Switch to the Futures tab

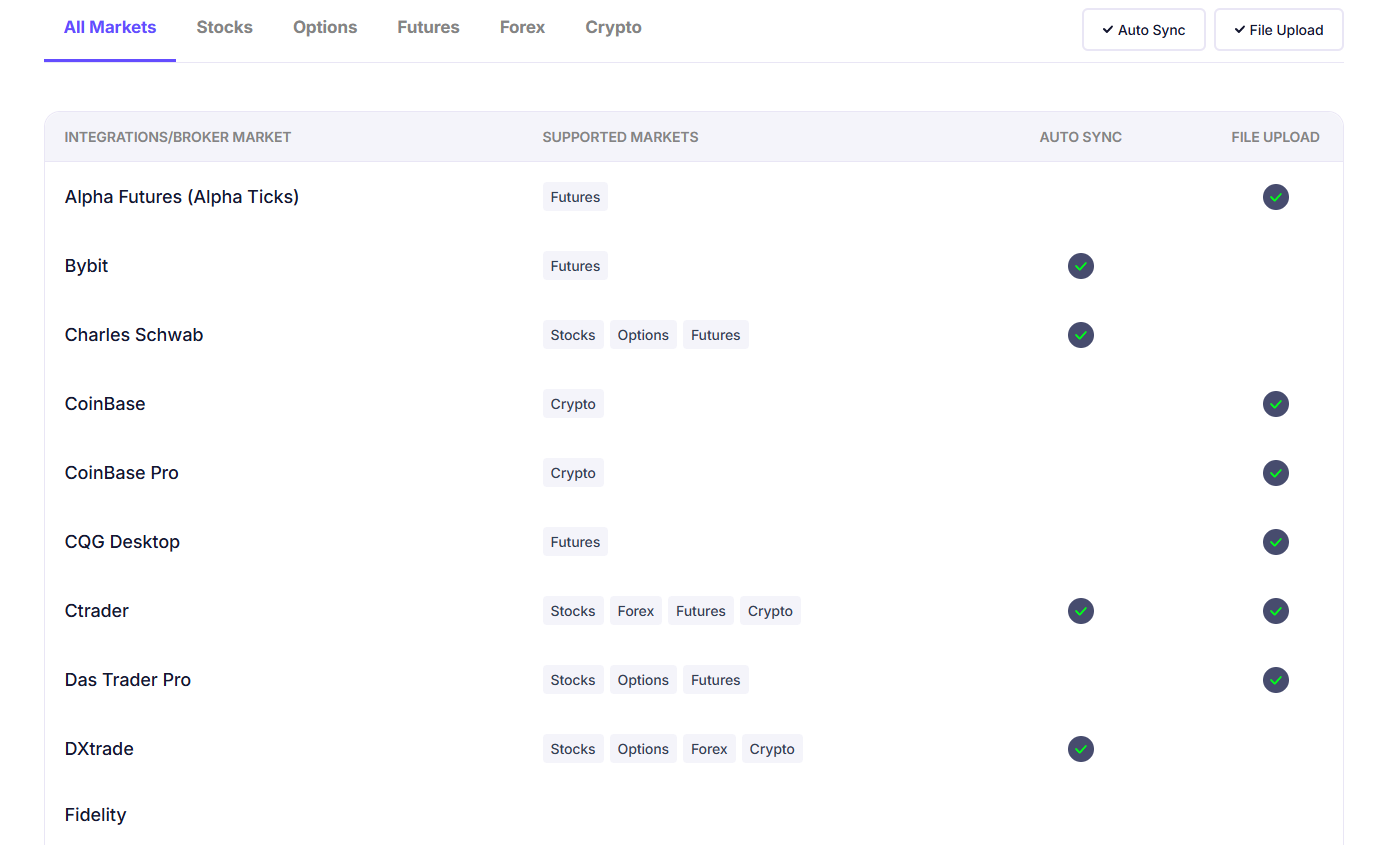pos(428,28)
